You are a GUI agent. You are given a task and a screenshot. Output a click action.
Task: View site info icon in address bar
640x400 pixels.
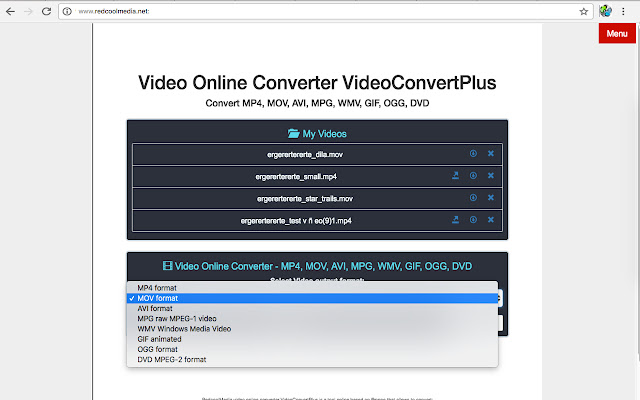point(67,11)
